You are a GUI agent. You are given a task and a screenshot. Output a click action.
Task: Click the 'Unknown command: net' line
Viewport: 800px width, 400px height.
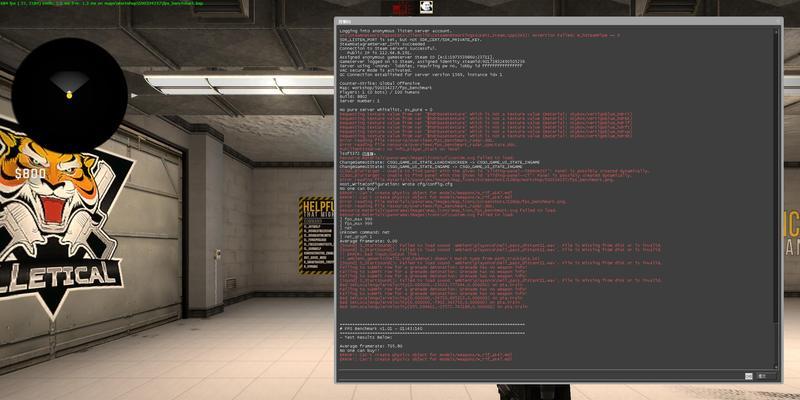(365, 233)
